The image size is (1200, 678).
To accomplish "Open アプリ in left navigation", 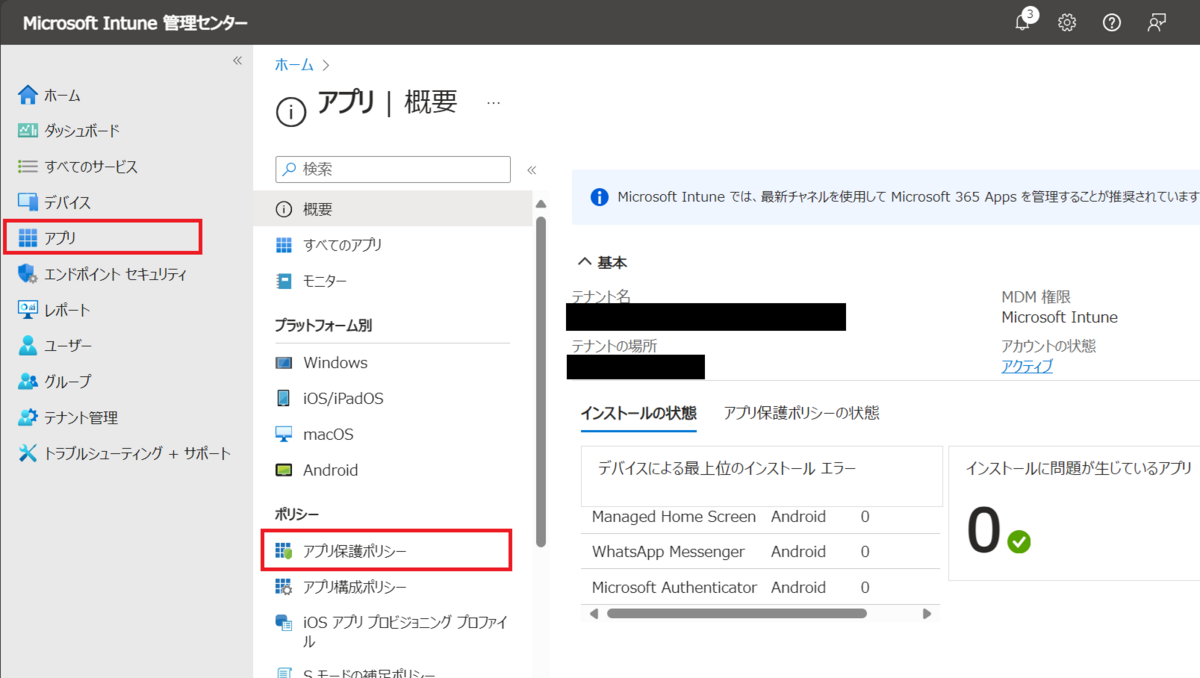I will pyautogui.click(x=103, y=237).
